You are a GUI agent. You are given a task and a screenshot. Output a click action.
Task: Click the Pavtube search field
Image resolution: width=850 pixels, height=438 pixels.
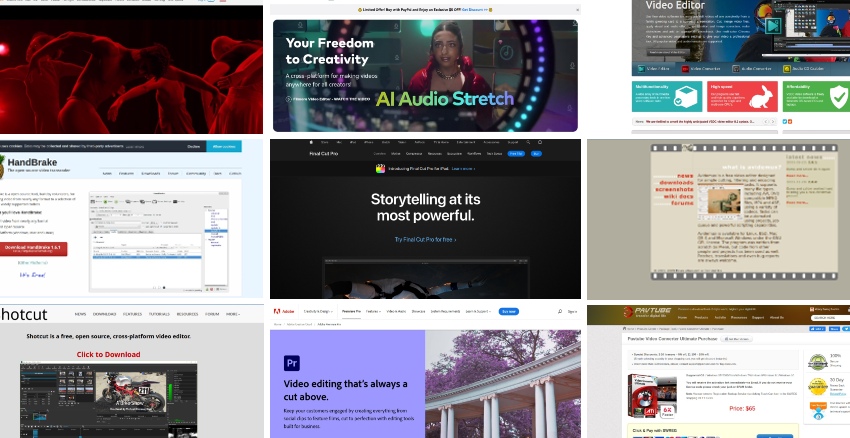click(830, 318)
